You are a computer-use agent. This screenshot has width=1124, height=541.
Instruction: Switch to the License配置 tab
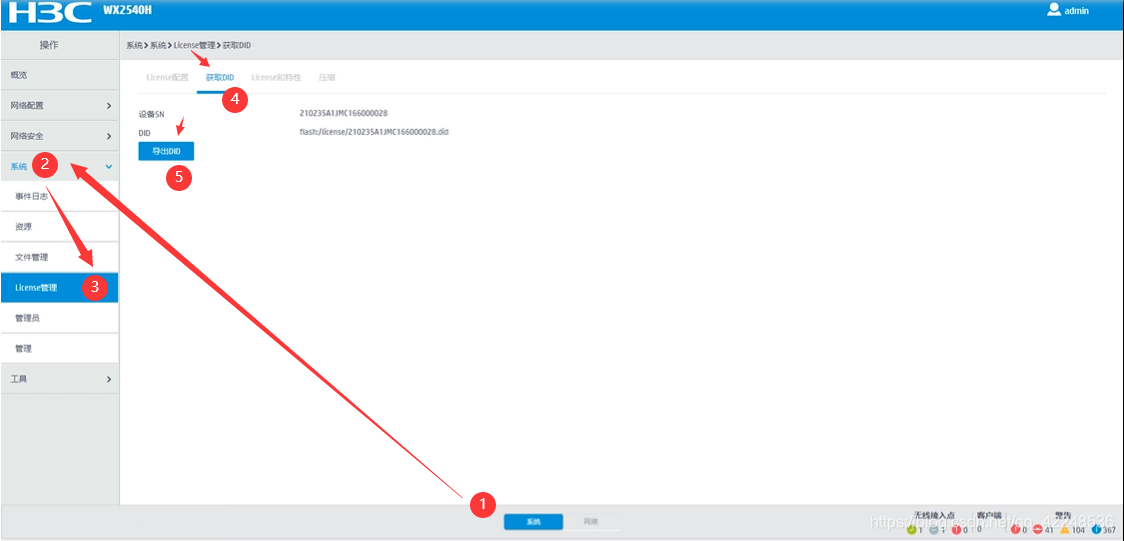pos(167,77)
